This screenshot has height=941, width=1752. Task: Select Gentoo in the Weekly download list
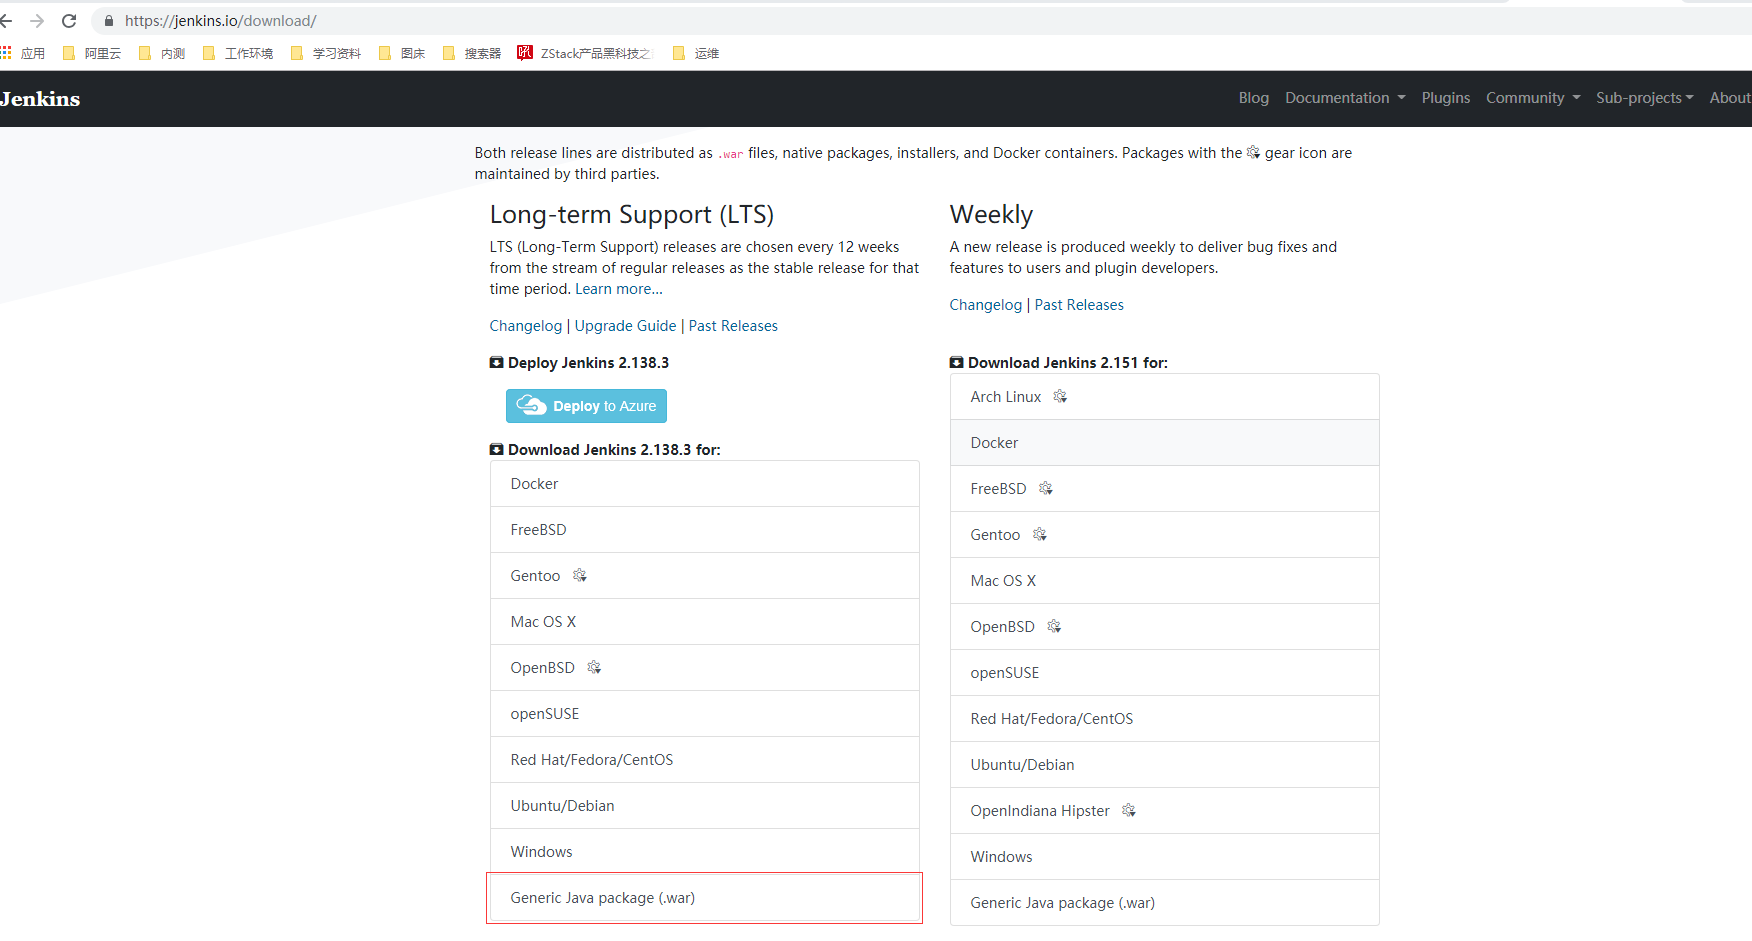tap(1165, 535)
